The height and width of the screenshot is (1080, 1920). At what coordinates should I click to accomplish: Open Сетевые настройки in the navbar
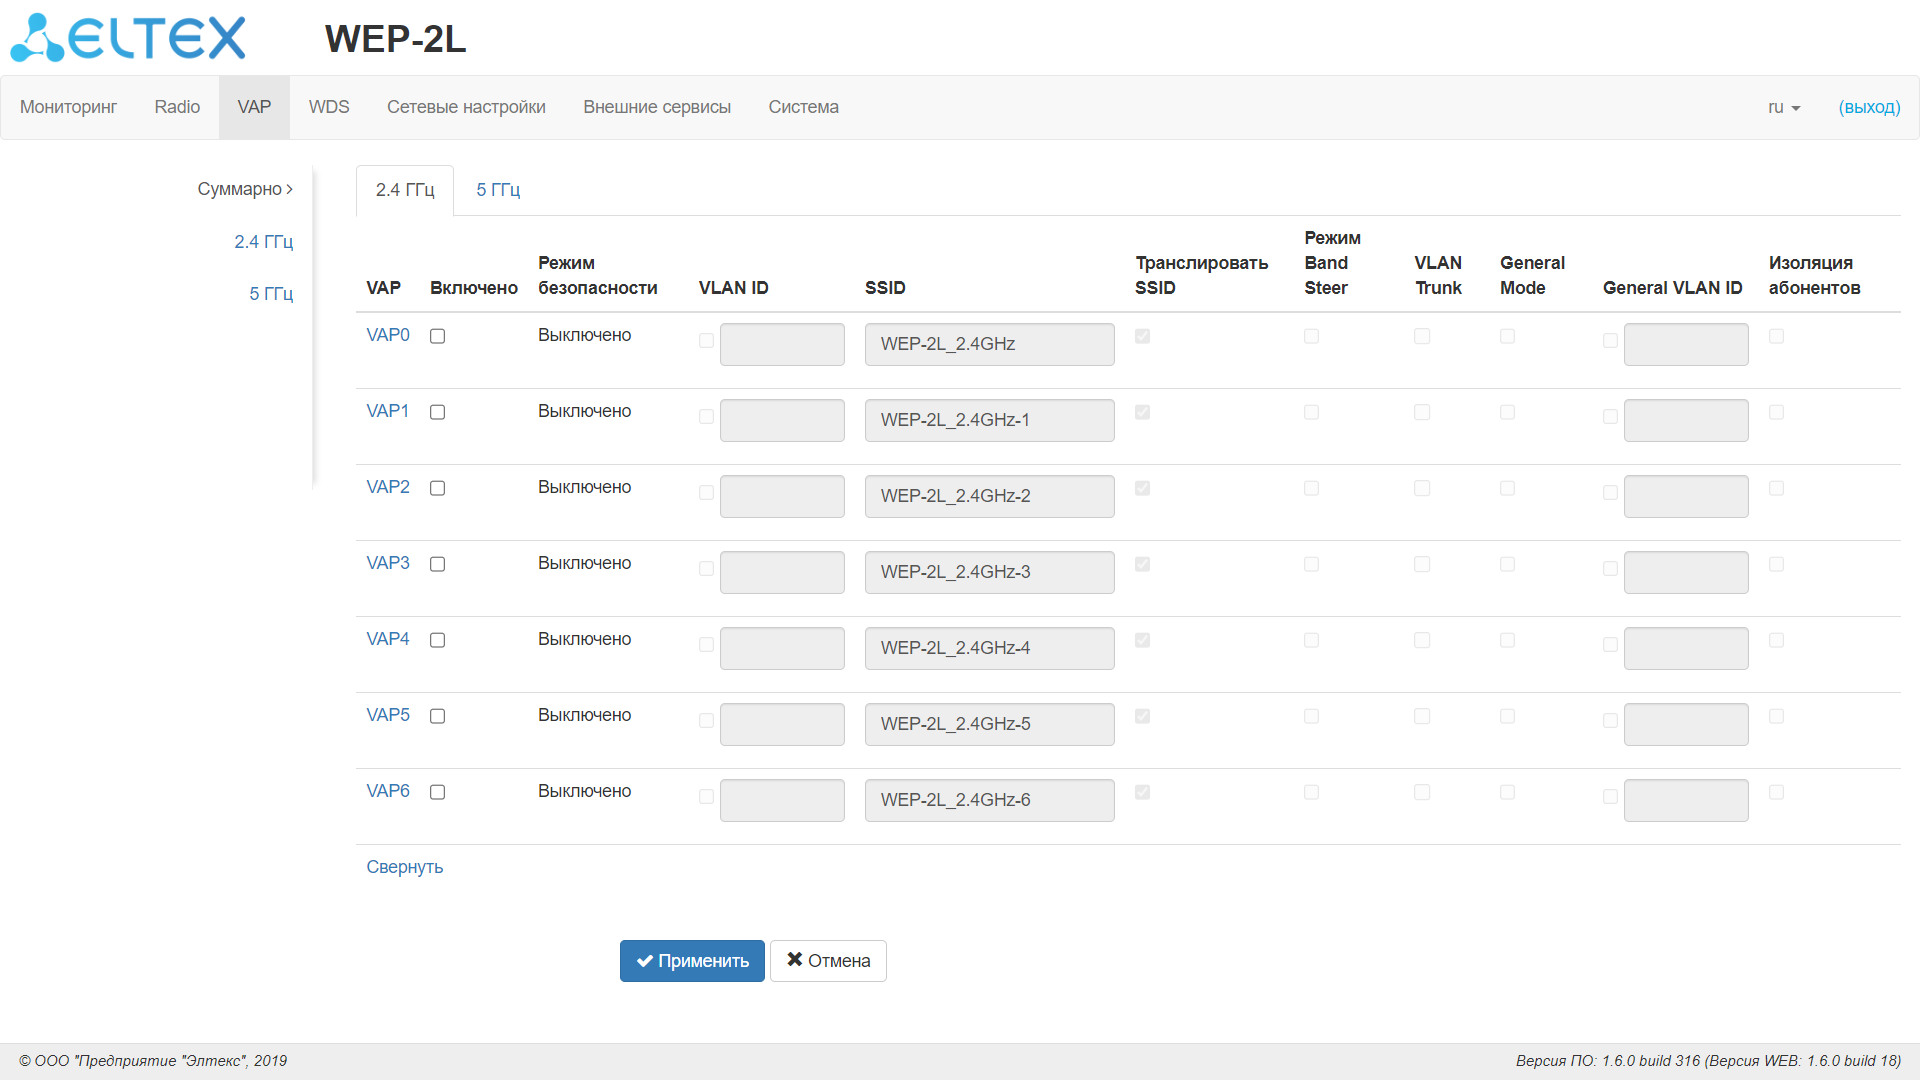point(466,107)
